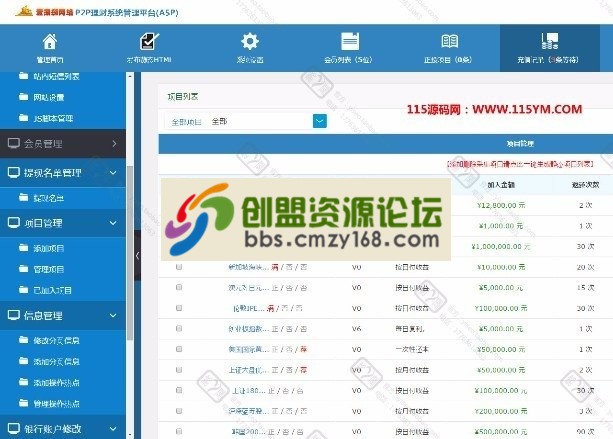
Task: Open 管理项目 in sidebar
Action: [x=48, y=269]
